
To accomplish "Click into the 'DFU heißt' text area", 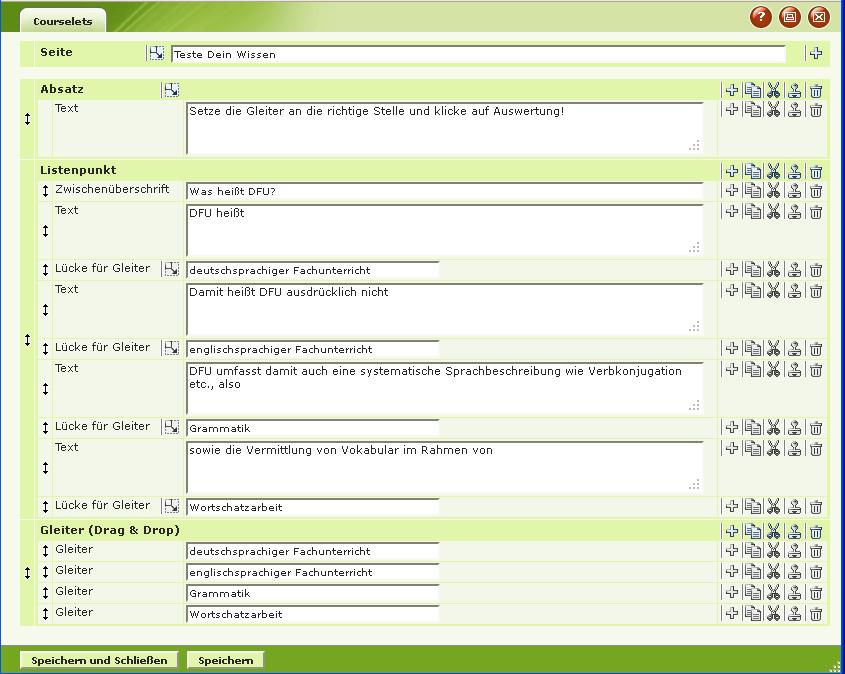I will pos(445,230).
